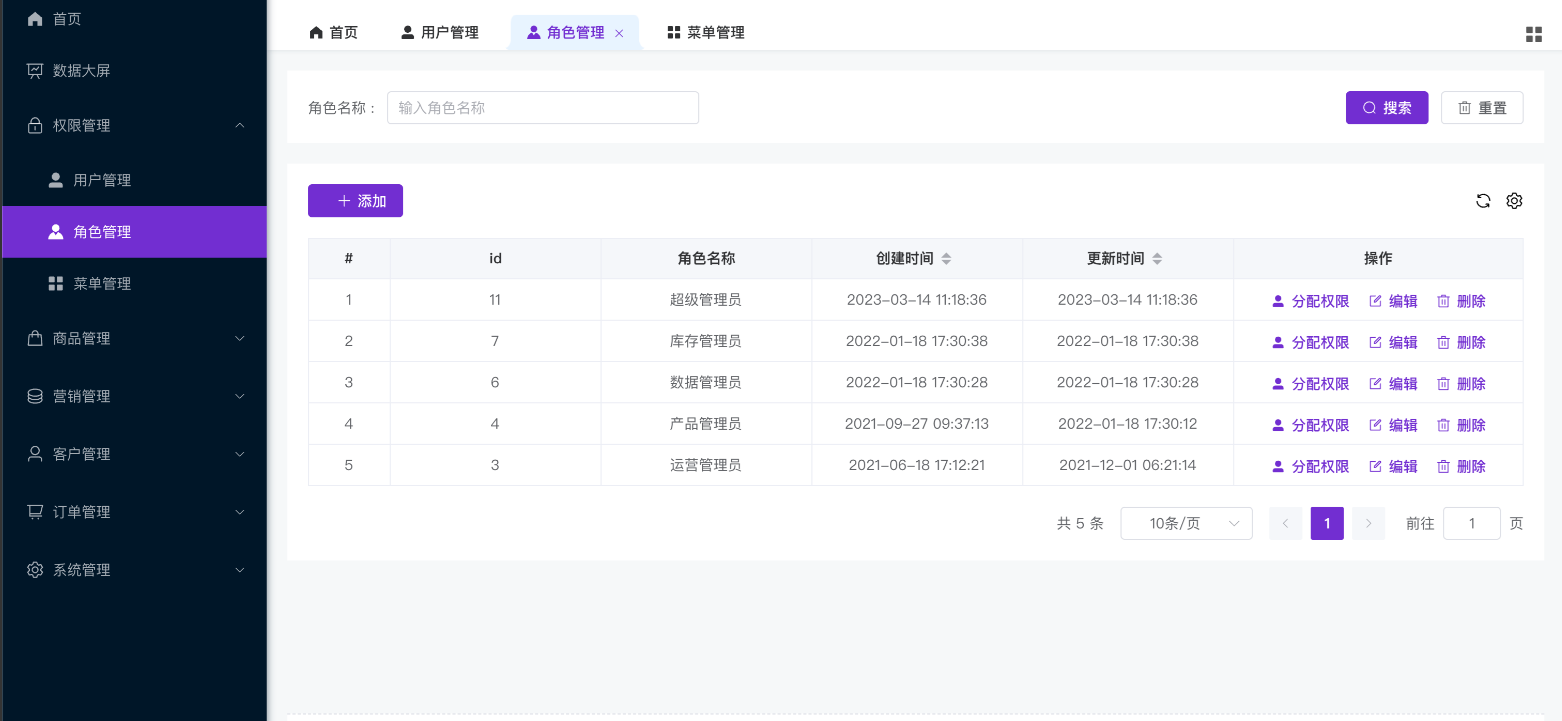Image resolution: width=1562 pixels, height=721 pixels.
Task: Delete the 产品管理员 role
Action: 1461,425
